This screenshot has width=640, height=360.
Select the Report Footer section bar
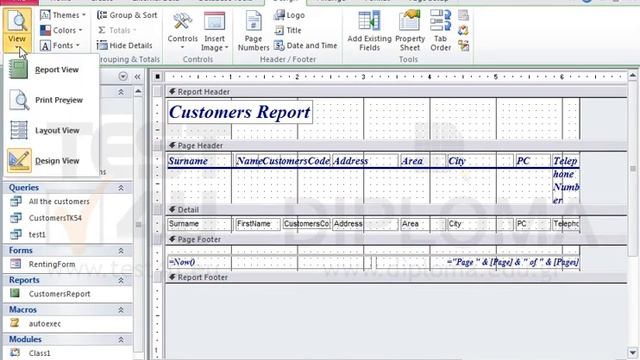coord(396,278)
